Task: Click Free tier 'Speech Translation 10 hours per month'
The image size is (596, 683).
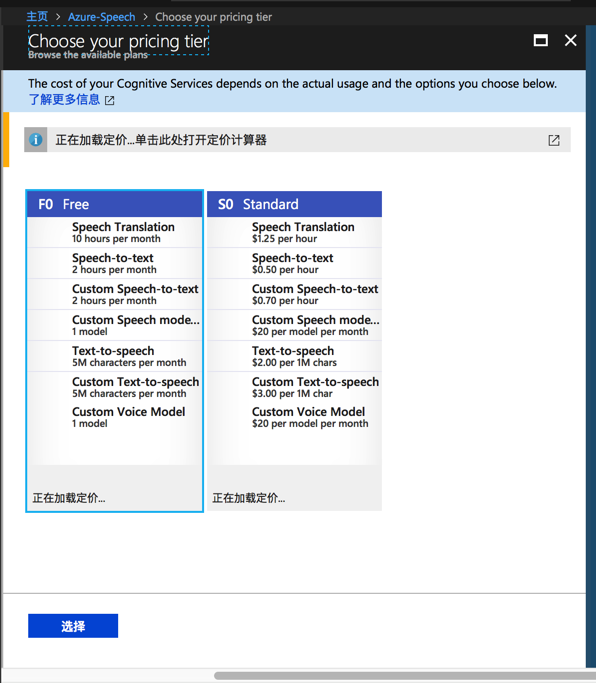Action: 115,233
